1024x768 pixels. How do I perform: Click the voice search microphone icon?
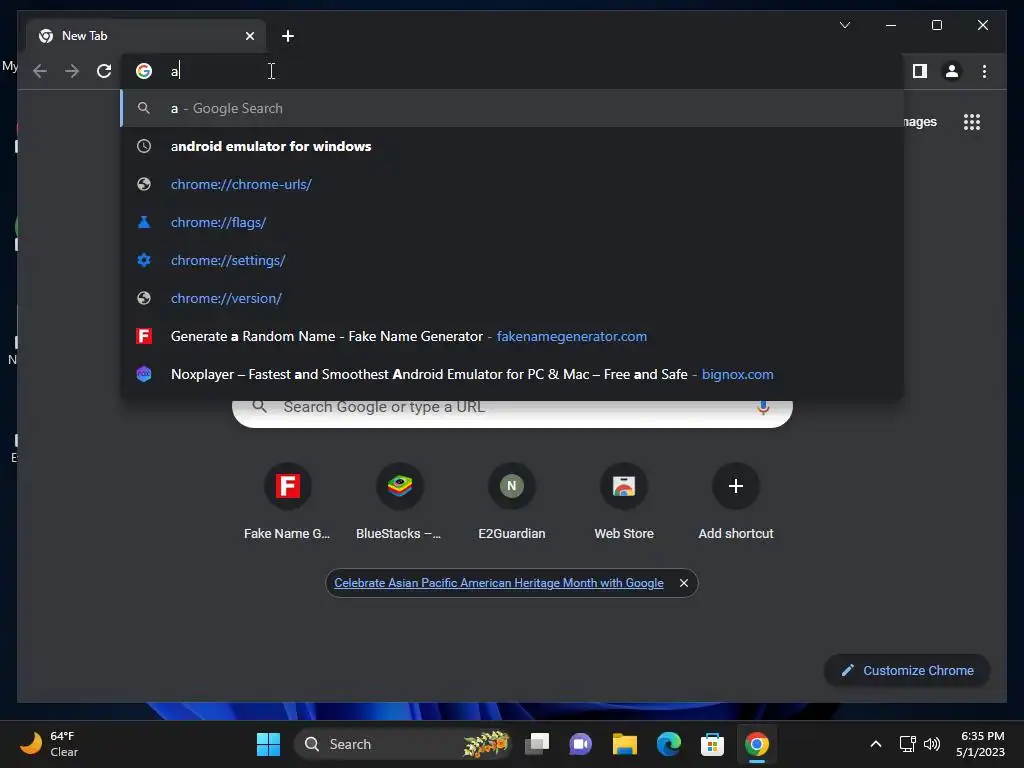[762, 407]
